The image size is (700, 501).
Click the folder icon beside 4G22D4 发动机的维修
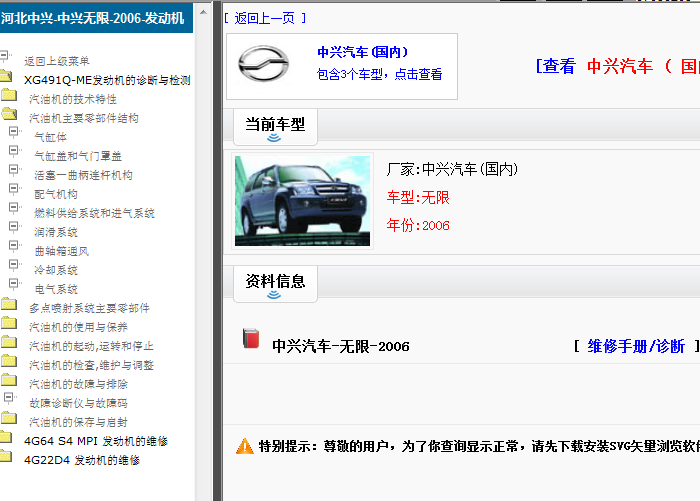6,456
